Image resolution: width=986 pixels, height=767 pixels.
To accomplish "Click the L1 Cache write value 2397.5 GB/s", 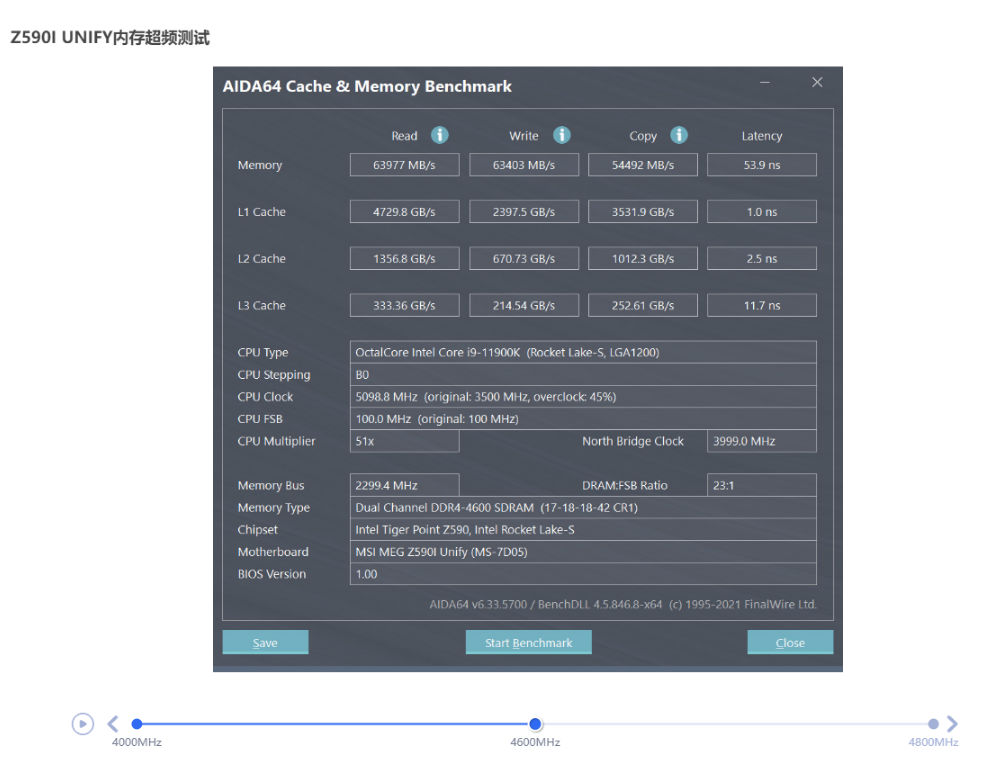I will click(524, 212).
